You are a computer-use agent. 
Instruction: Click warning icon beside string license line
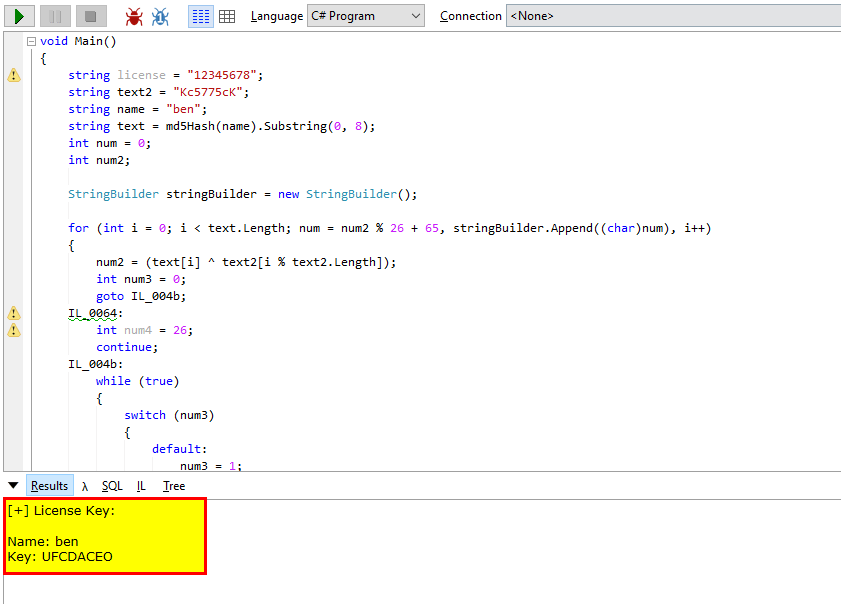coord(14,75)
